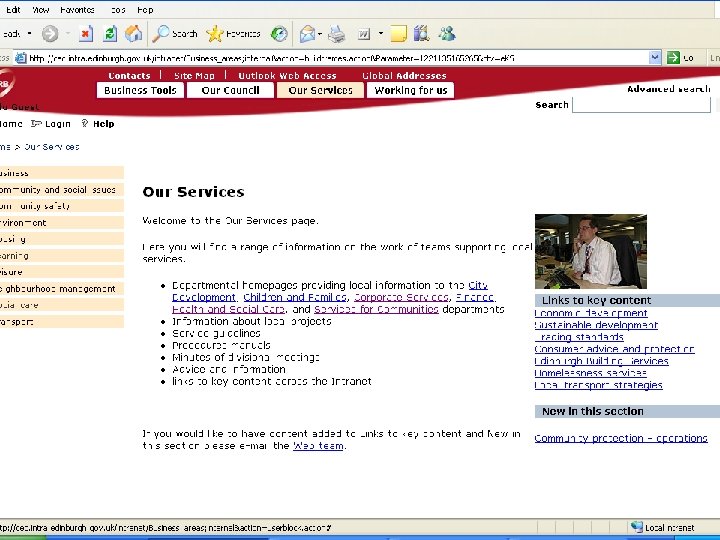Open the Mail envelope icon
Screen dimensions: 720x540
tap(307, 34)
